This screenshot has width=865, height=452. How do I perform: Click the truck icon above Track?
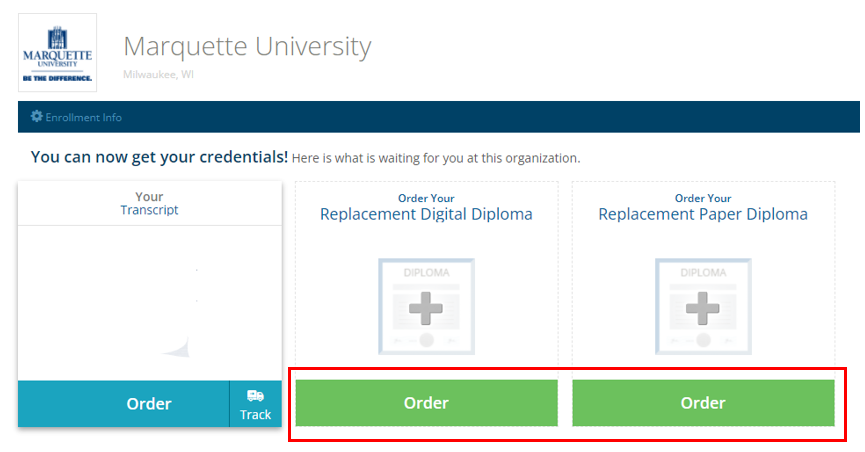point(255,396)
